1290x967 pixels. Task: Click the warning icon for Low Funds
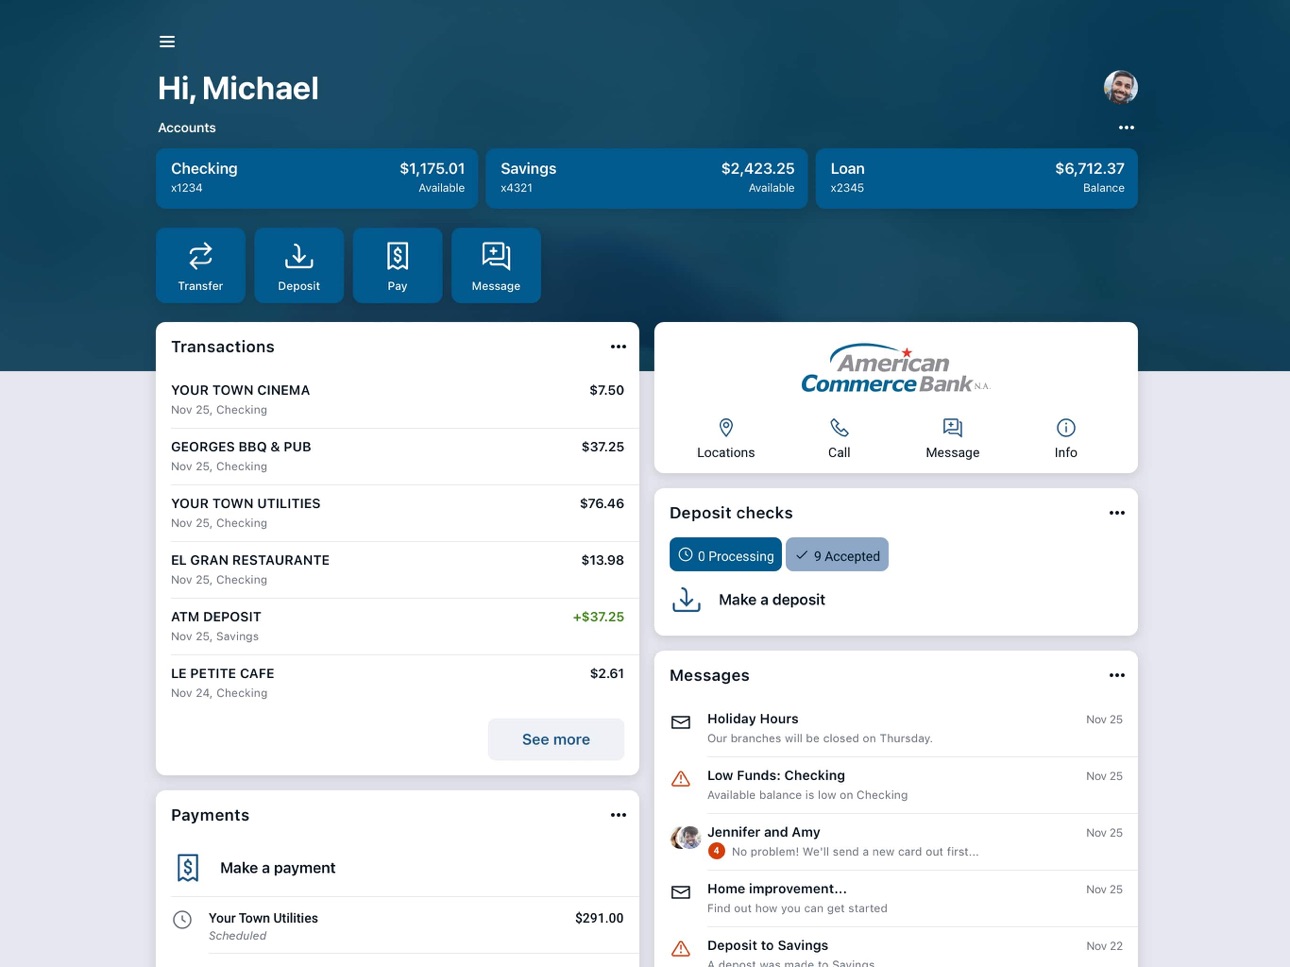[x=681, y=779]
